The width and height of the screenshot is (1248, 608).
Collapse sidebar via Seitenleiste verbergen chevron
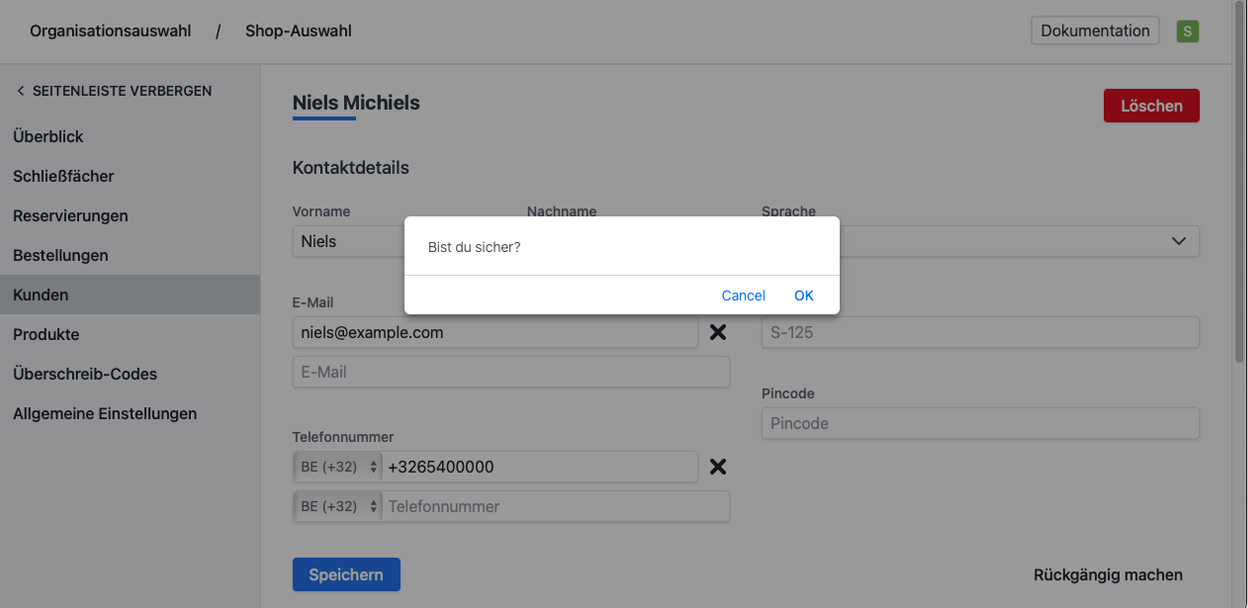[20, 91]
